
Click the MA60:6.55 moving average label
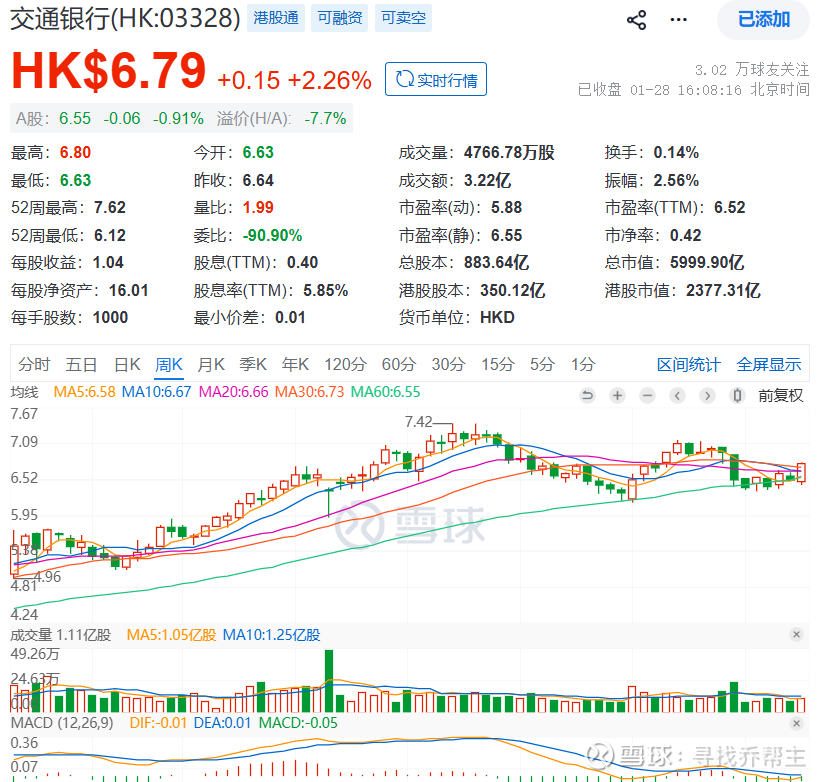(x=385, y=392)
